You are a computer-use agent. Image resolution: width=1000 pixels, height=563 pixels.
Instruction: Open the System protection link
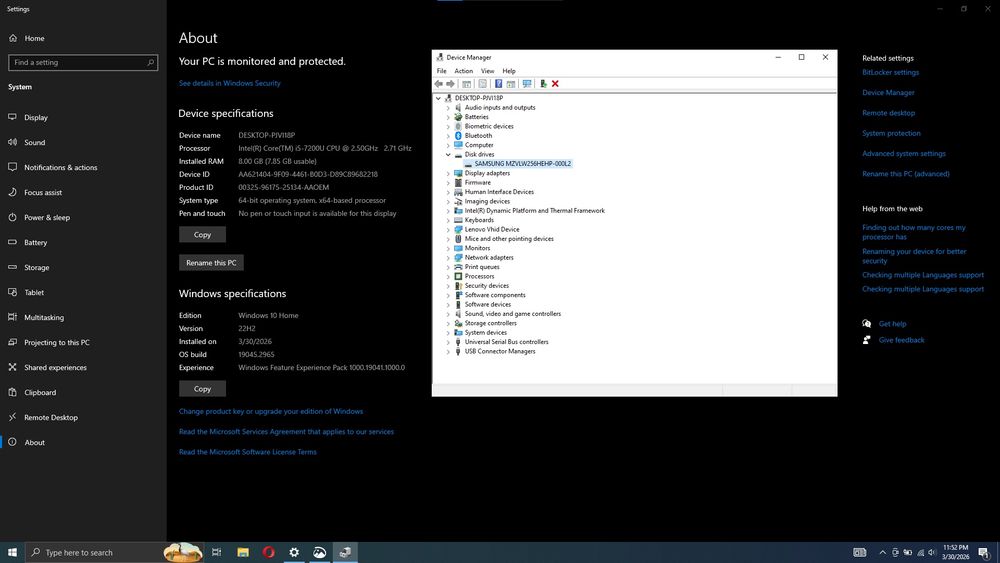pos(891,133)
